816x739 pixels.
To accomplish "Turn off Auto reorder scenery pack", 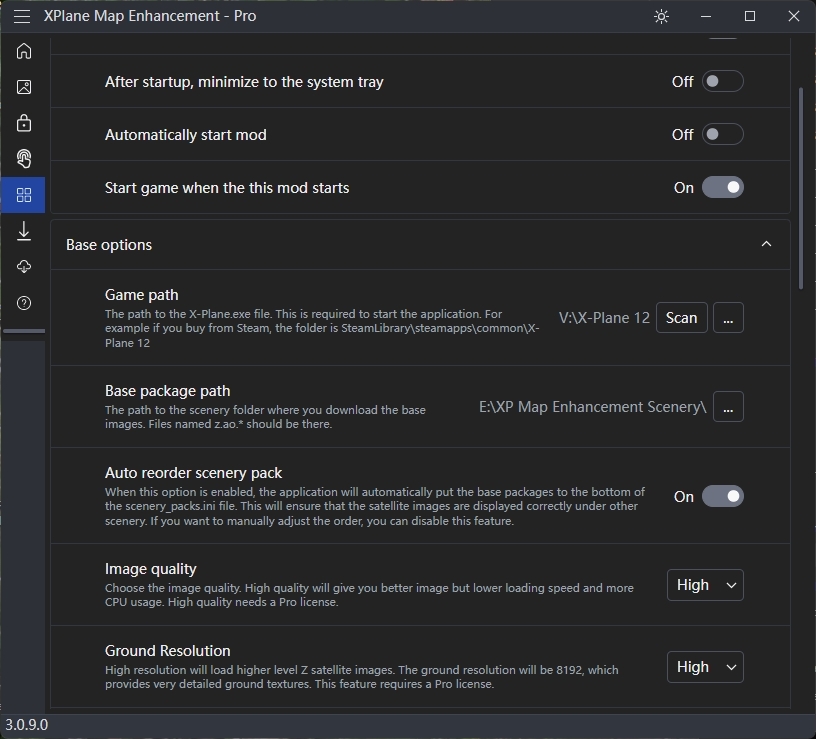I will (722, 497).
